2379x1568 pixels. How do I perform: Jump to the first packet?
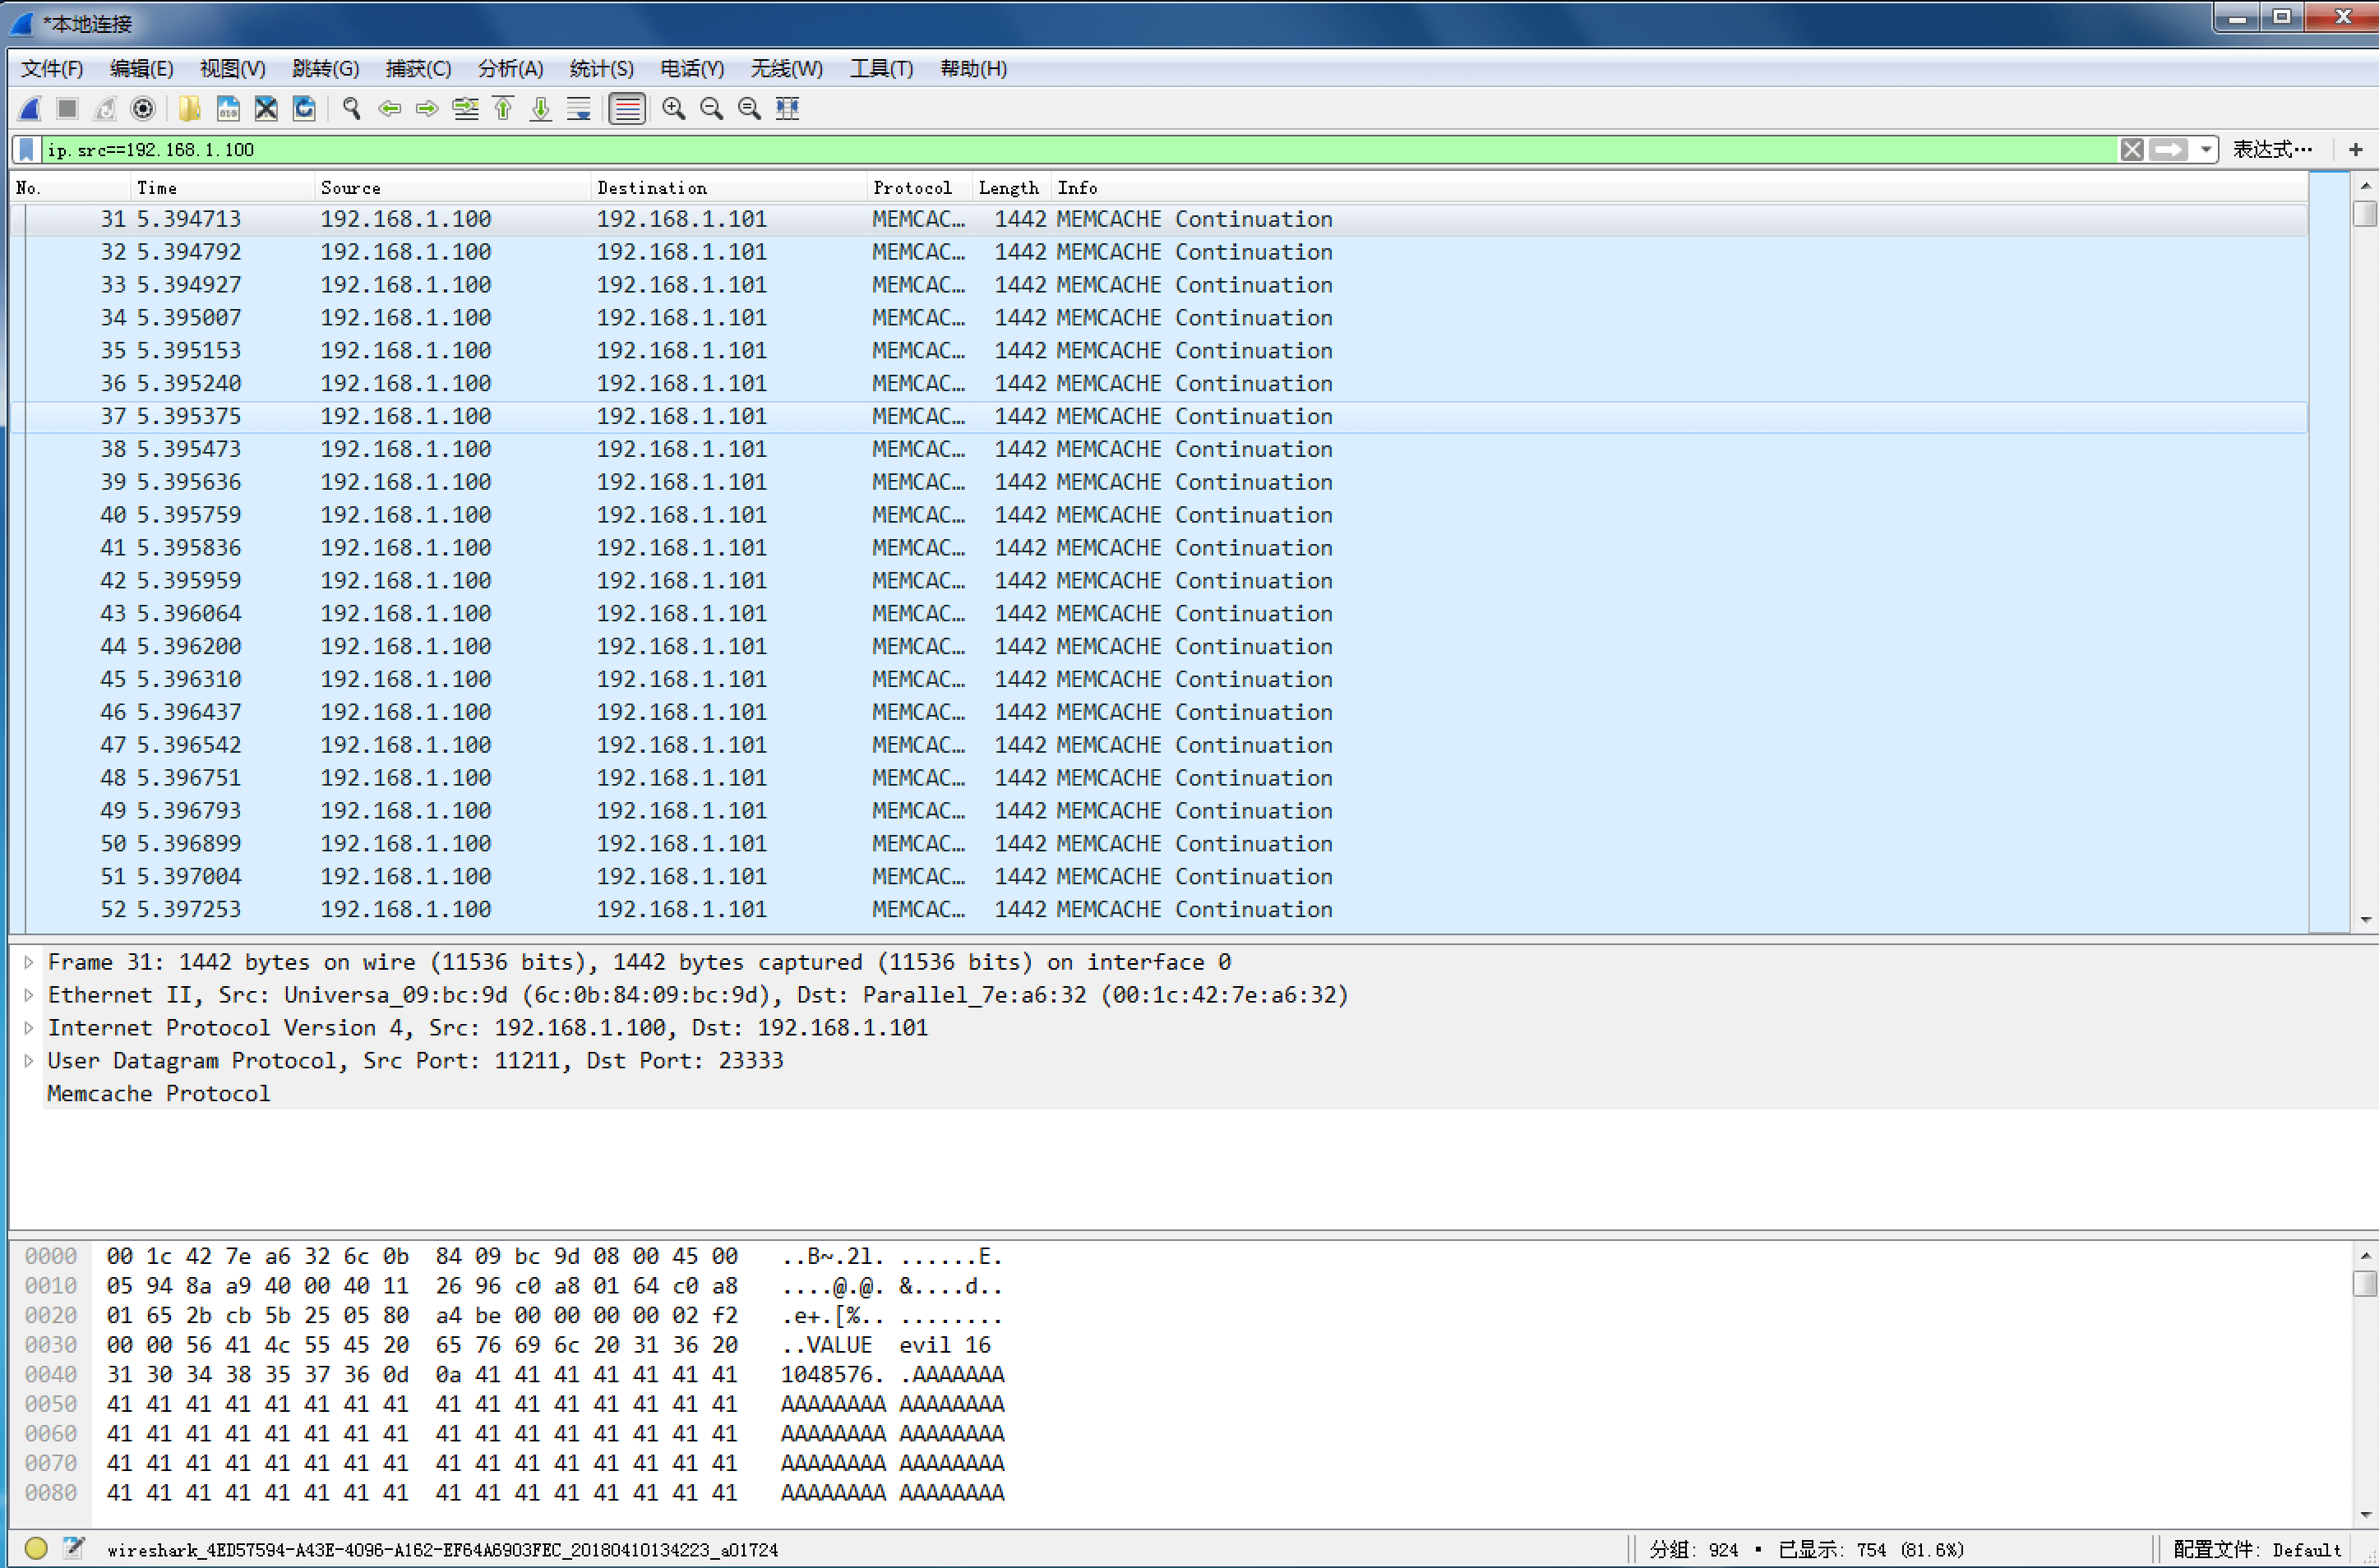point(503,109)
